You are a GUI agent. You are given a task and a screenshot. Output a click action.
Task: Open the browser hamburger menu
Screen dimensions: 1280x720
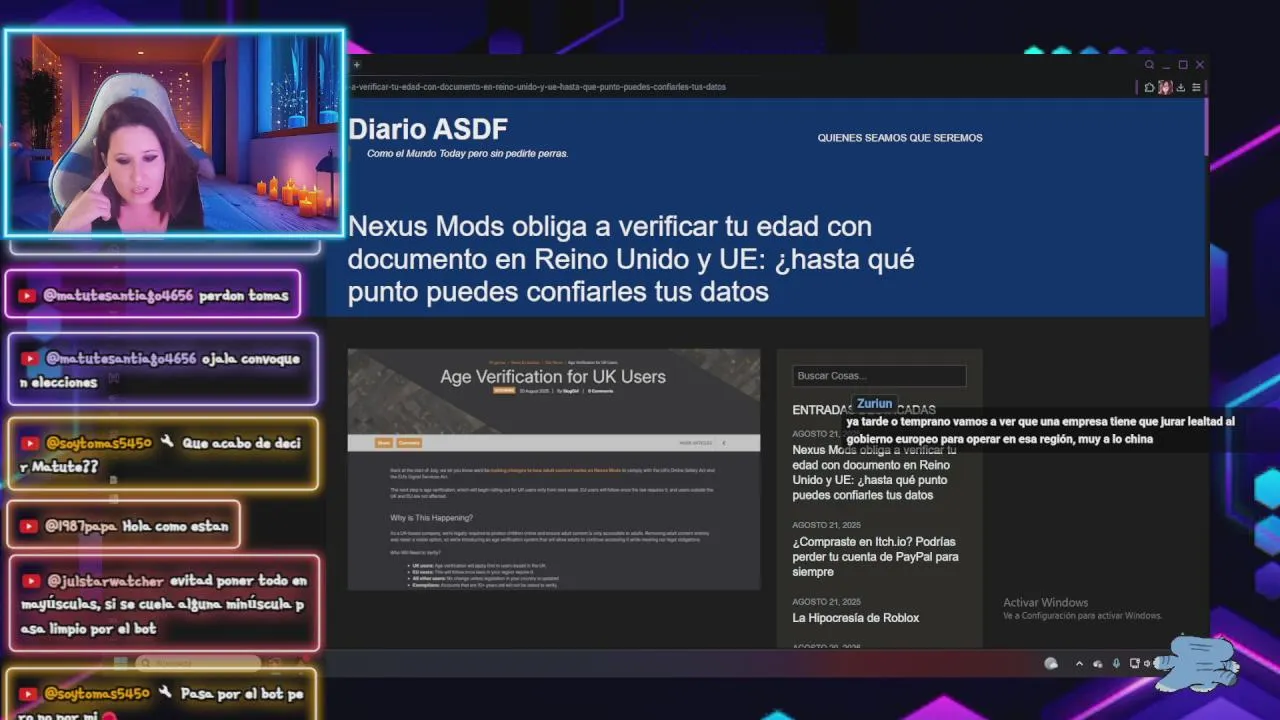1196,88
